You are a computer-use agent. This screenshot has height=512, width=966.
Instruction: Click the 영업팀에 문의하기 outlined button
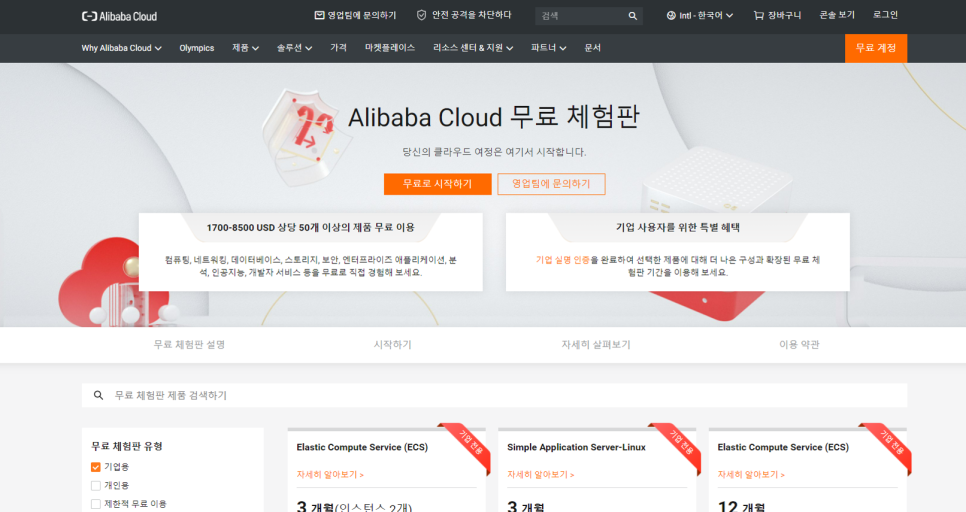[551, 184]
